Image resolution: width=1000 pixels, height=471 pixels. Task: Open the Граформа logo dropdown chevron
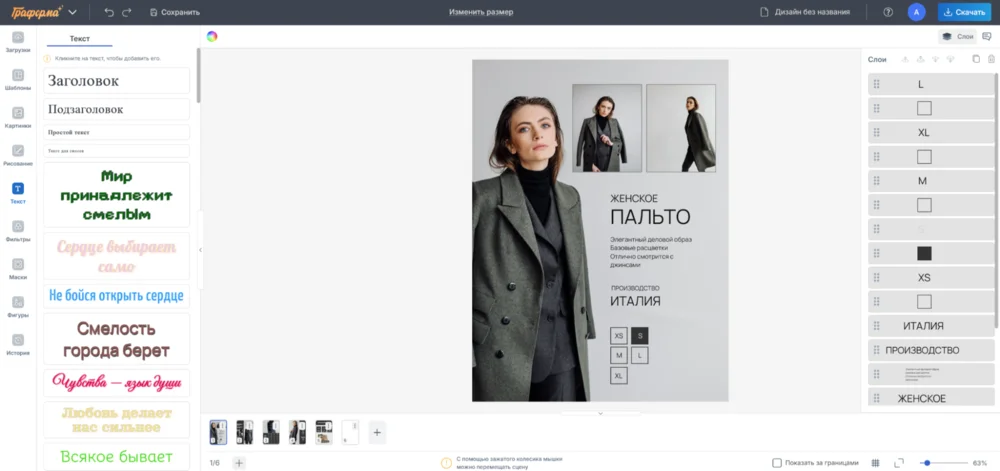(x=72, y=12)
